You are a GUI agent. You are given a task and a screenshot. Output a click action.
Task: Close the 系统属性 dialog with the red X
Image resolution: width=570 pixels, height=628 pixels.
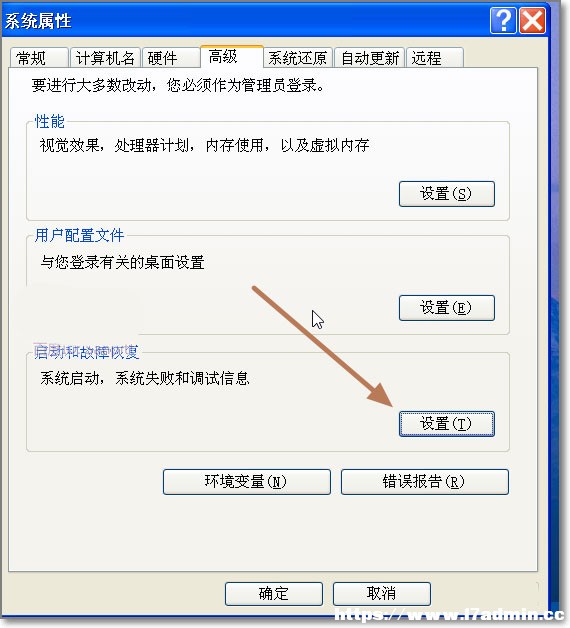532,20
